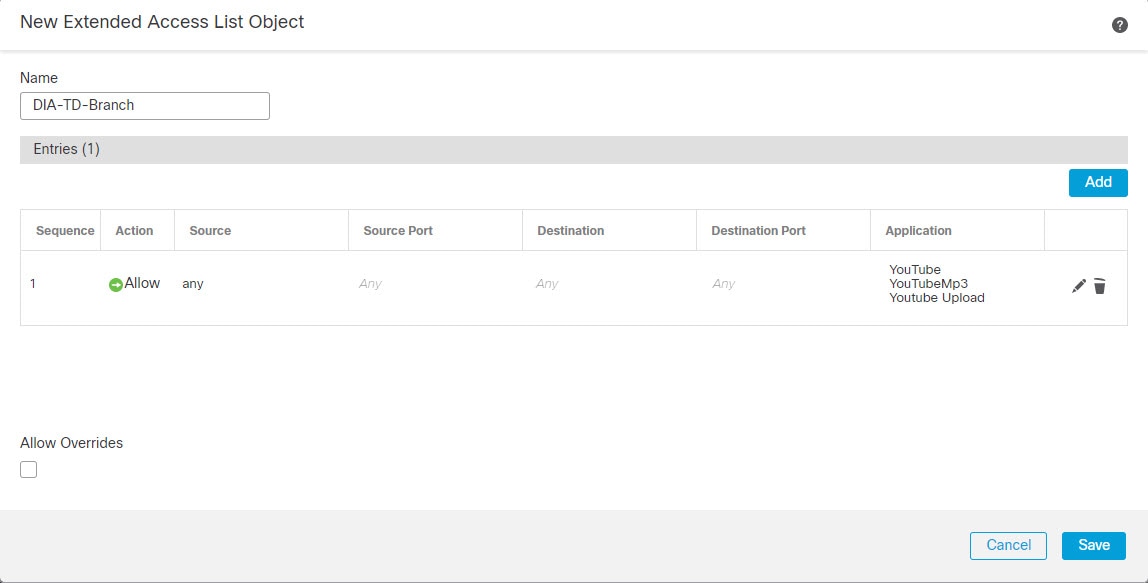
Task: Select the edit pencil in the entries table
Action: [x=1079, y=285]
